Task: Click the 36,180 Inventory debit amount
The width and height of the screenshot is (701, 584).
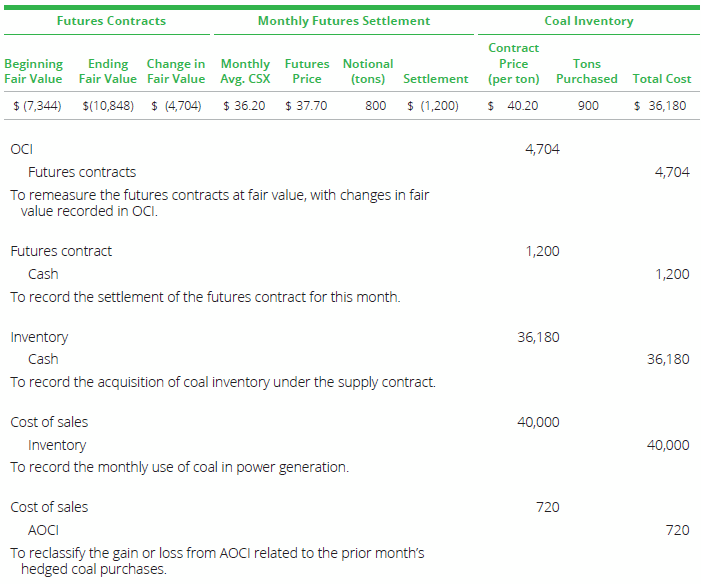Action: (x=538, y=337)
